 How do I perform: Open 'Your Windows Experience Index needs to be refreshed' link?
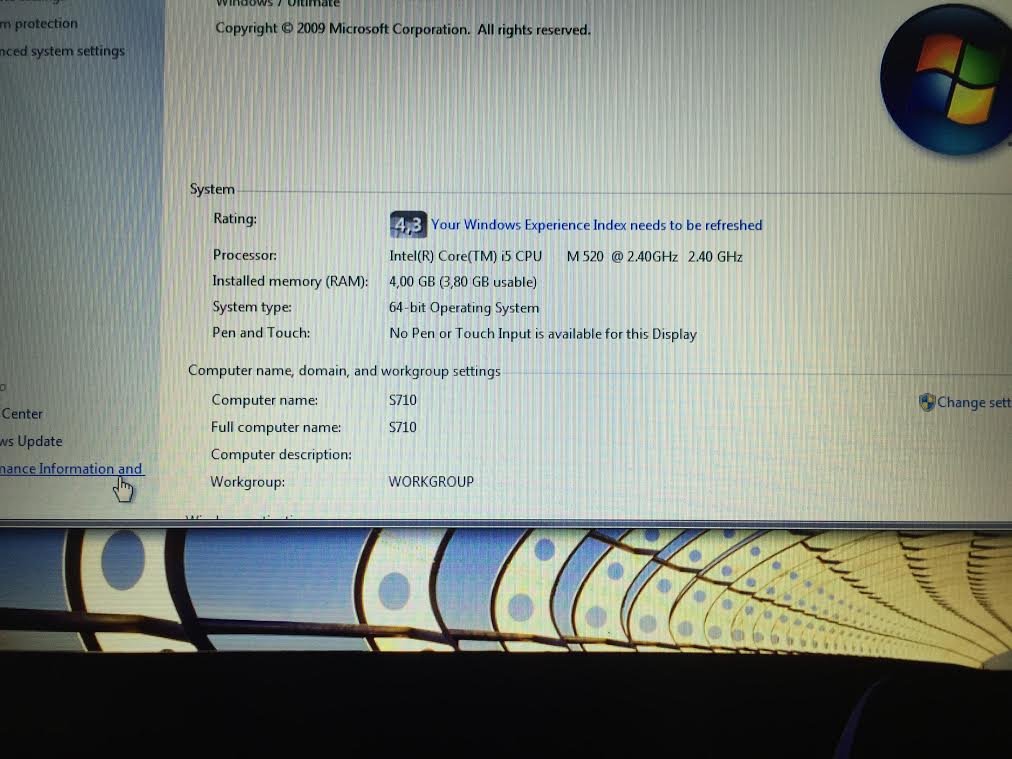click(596, 225)
